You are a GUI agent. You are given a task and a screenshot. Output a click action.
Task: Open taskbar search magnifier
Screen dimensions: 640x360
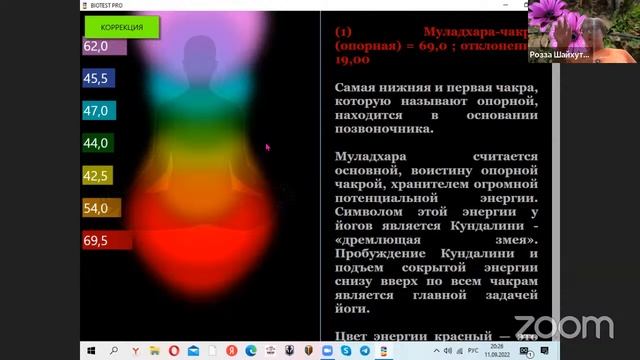pyautogui.click(x=114, y=351)
